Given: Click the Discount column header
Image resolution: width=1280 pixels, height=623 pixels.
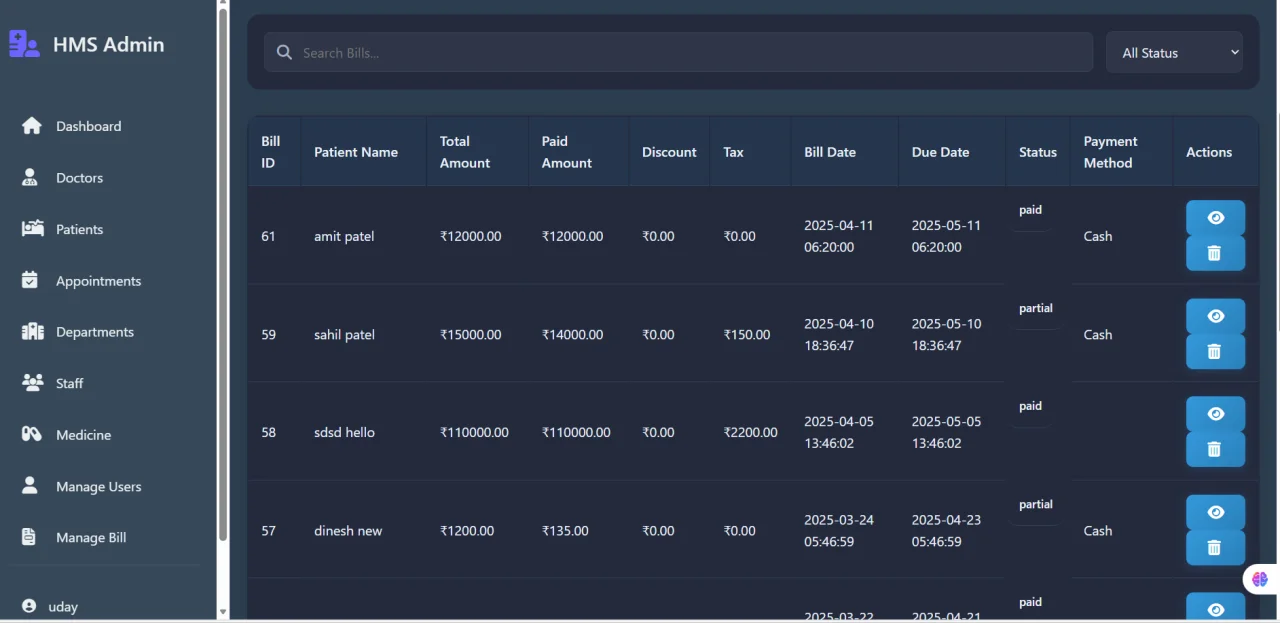Looking at the screenshot, I should point(669,152).
